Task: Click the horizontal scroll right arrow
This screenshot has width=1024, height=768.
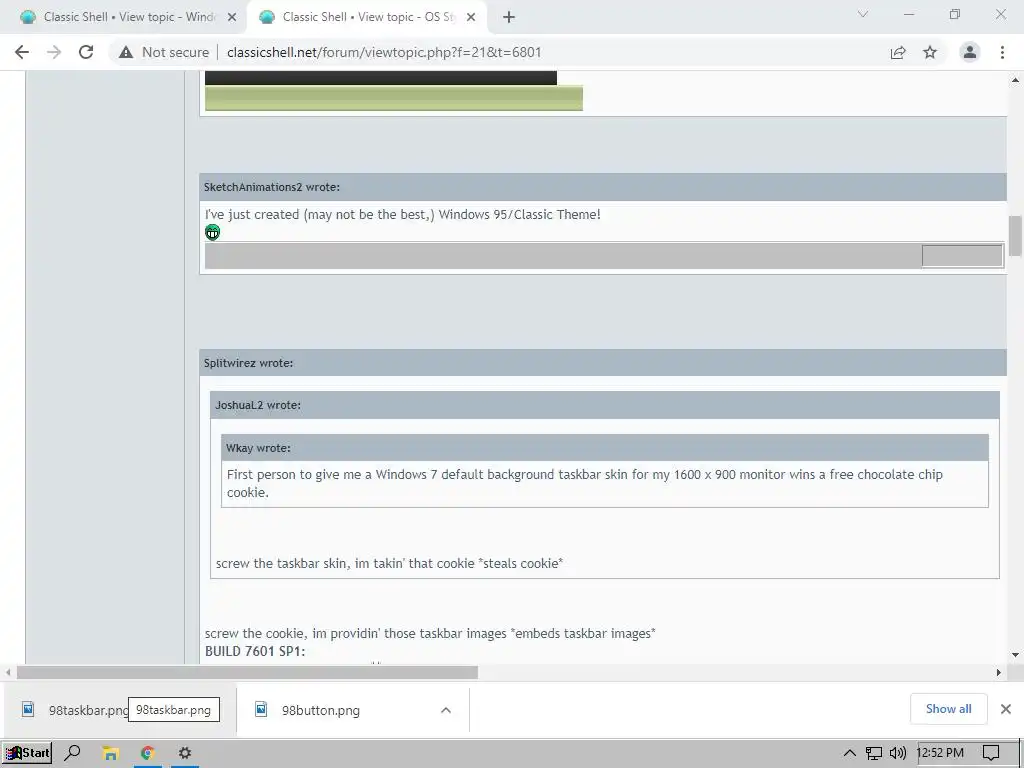Action: pyautogui.click(x=998, y=672)
